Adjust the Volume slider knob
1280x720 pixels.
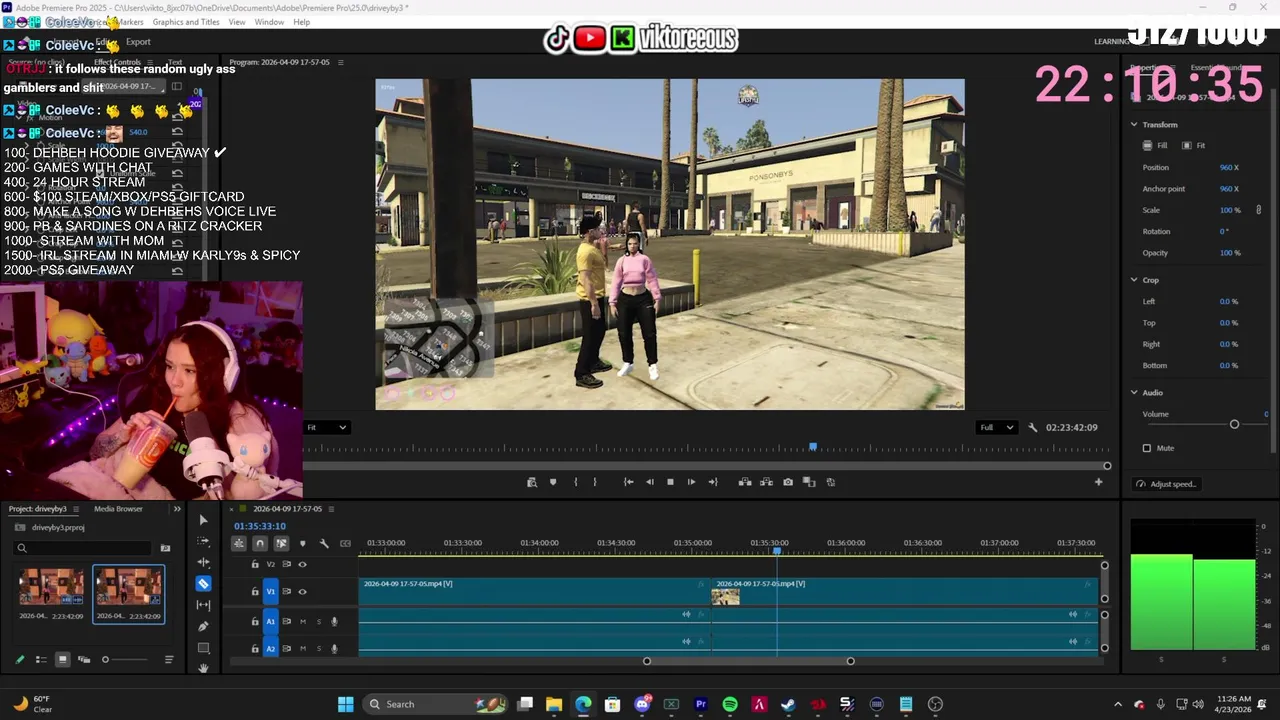pyautogui.click(x=1234, y=425)
